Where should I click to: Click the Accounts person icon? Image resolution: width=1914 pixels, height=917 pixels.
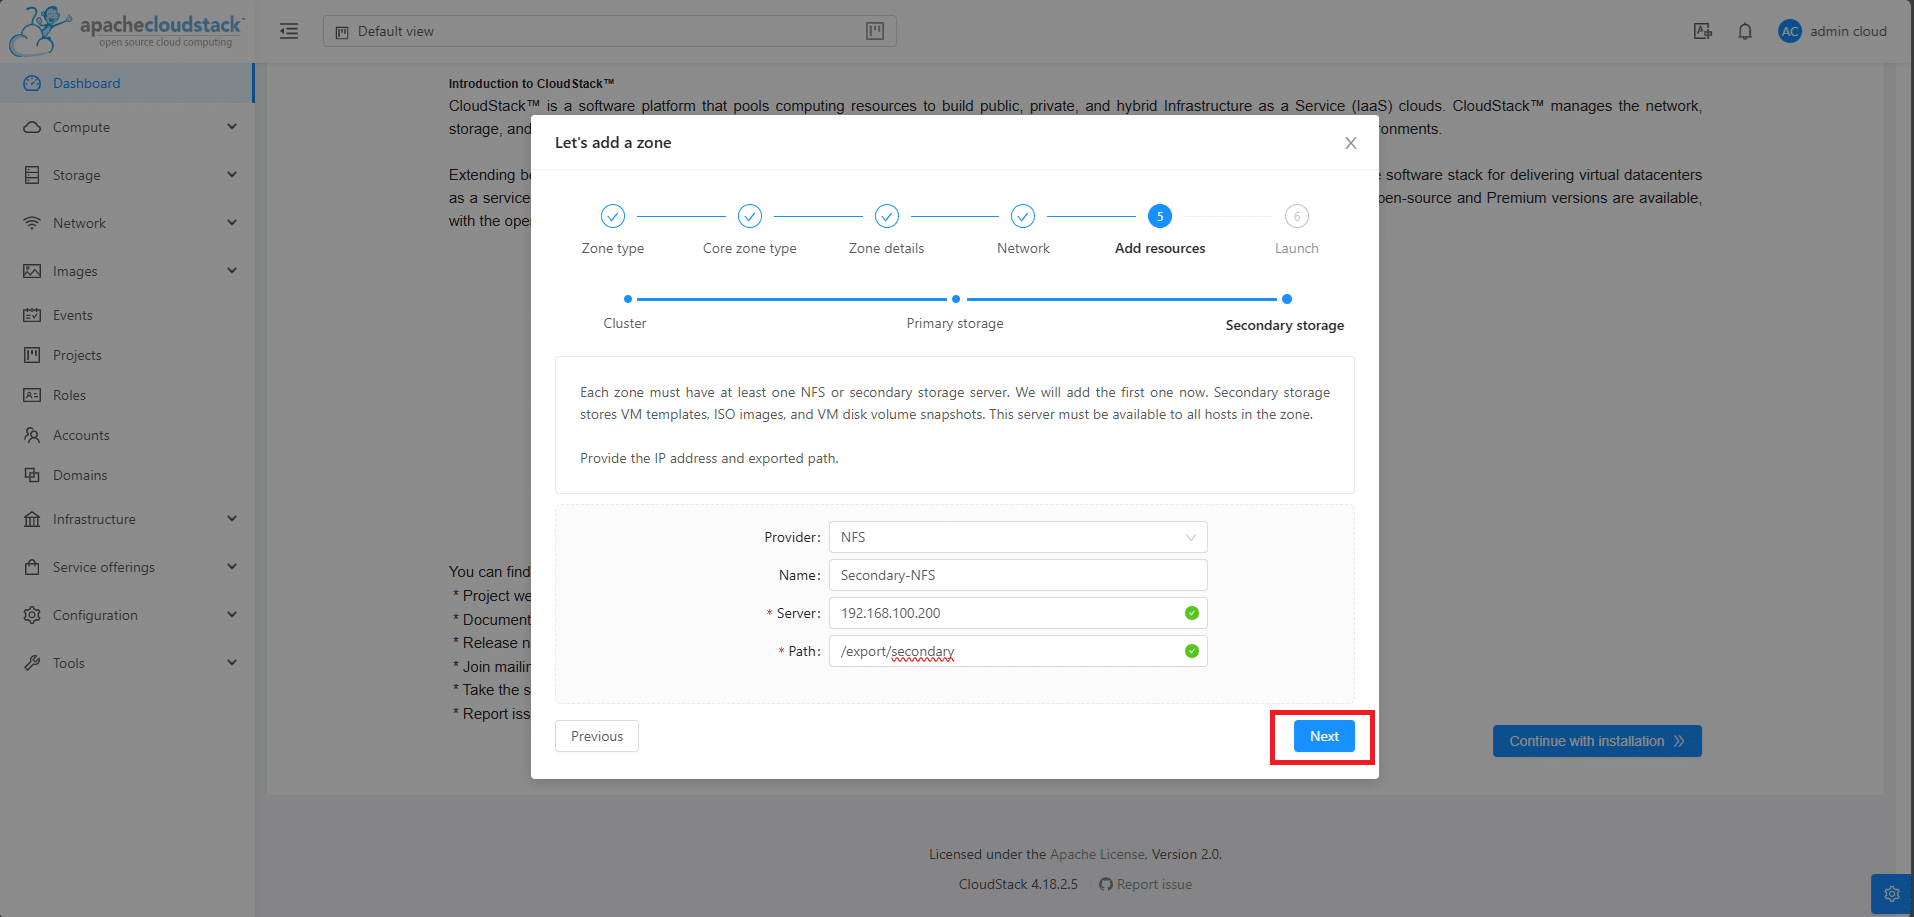click(x=32, y=435)
